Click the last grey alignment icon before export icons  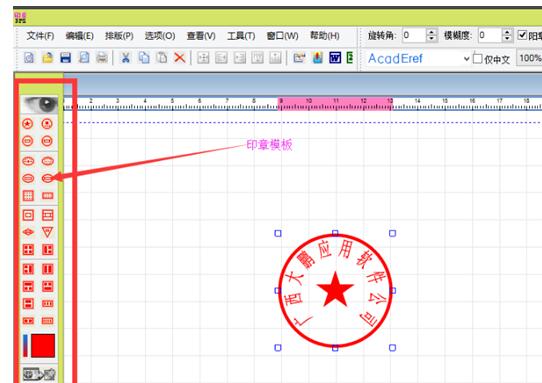(275, 58)
